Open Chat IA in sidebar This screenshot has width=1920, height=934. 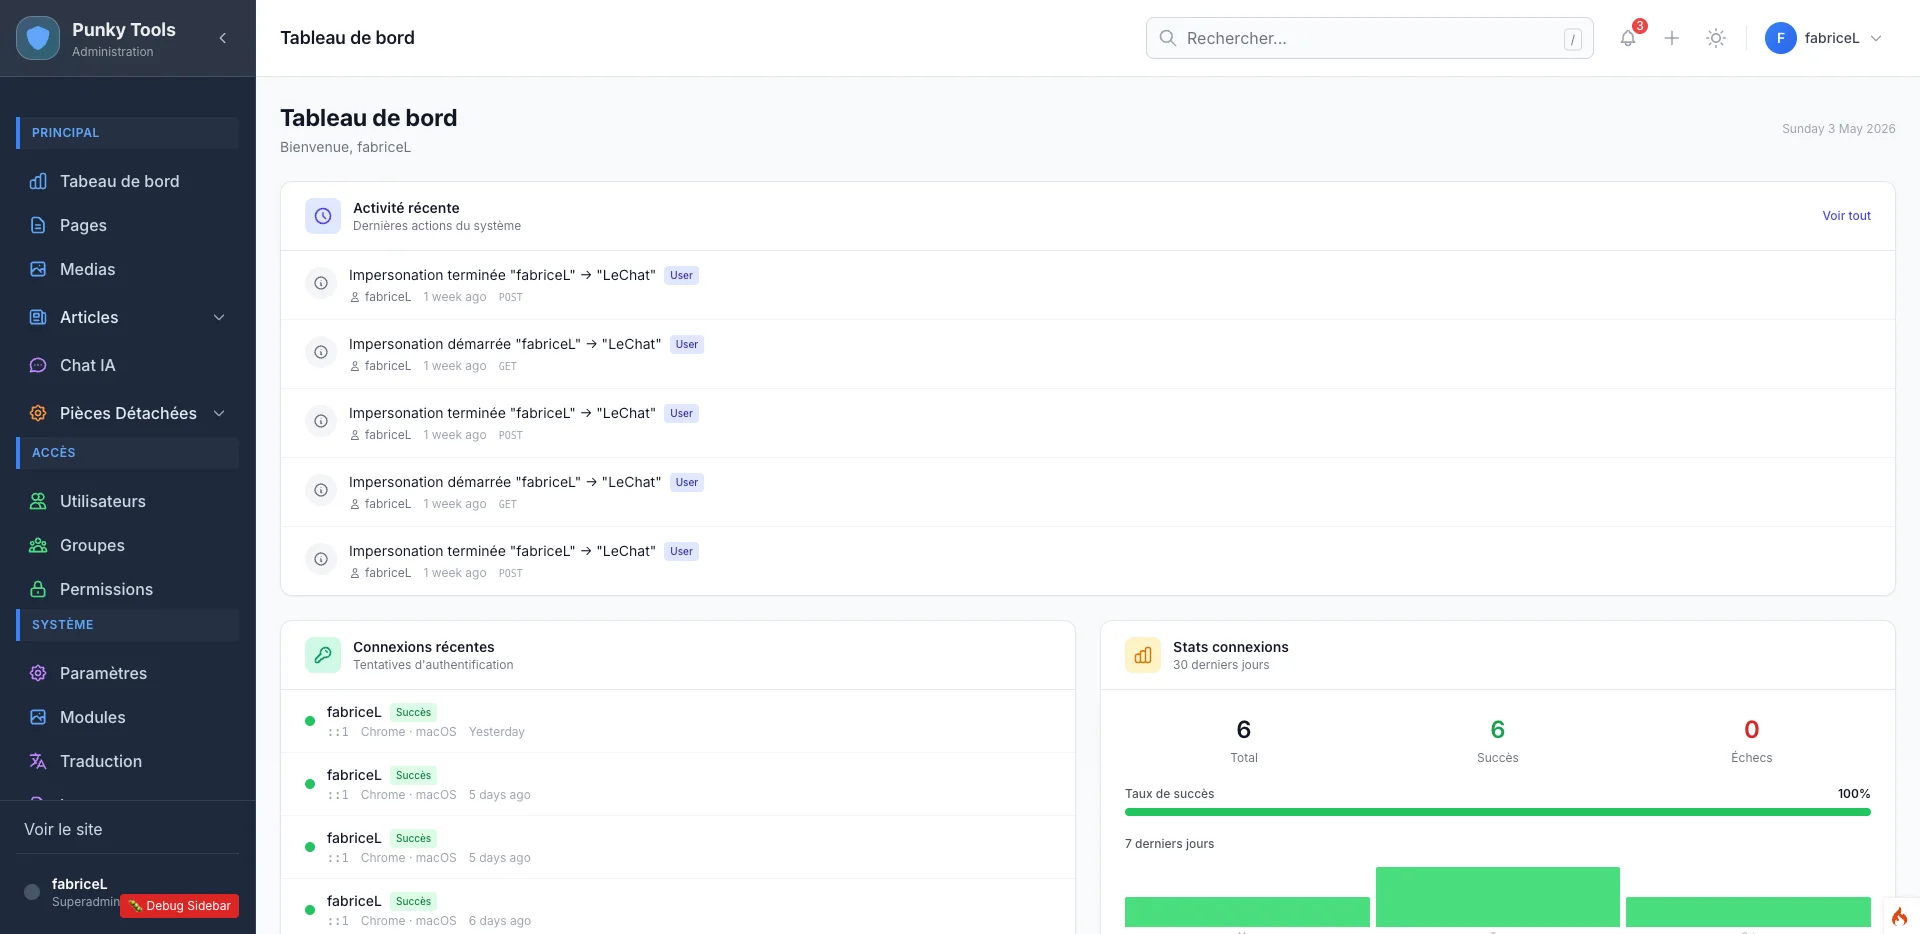point(128,365)
